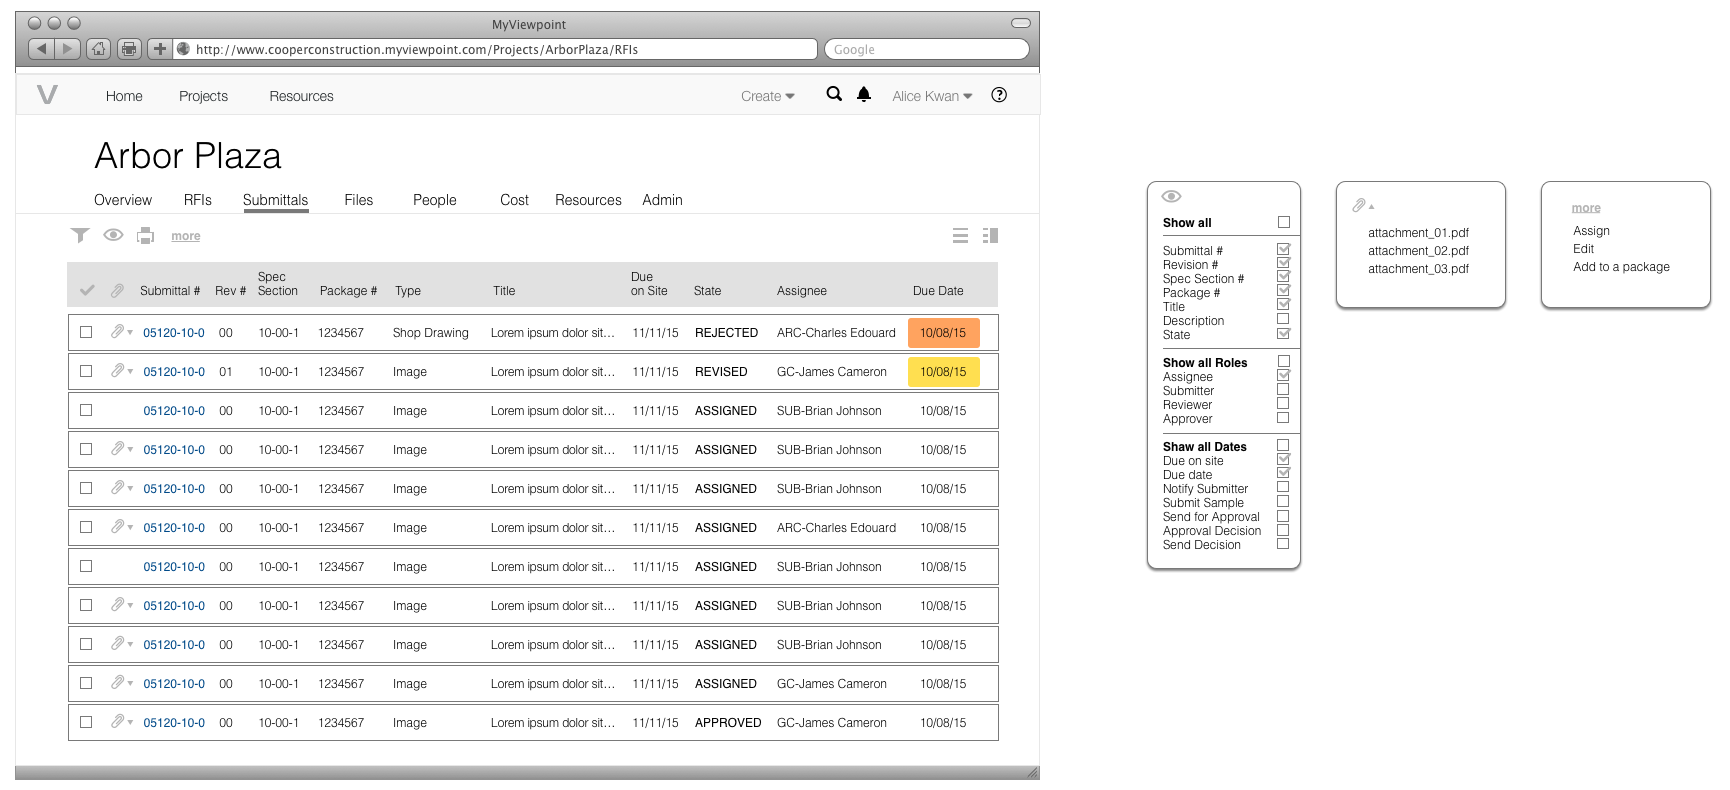The width and height of the screenshot is (1730, 790).
Task: Click the more link above the table
Action: 185,236
